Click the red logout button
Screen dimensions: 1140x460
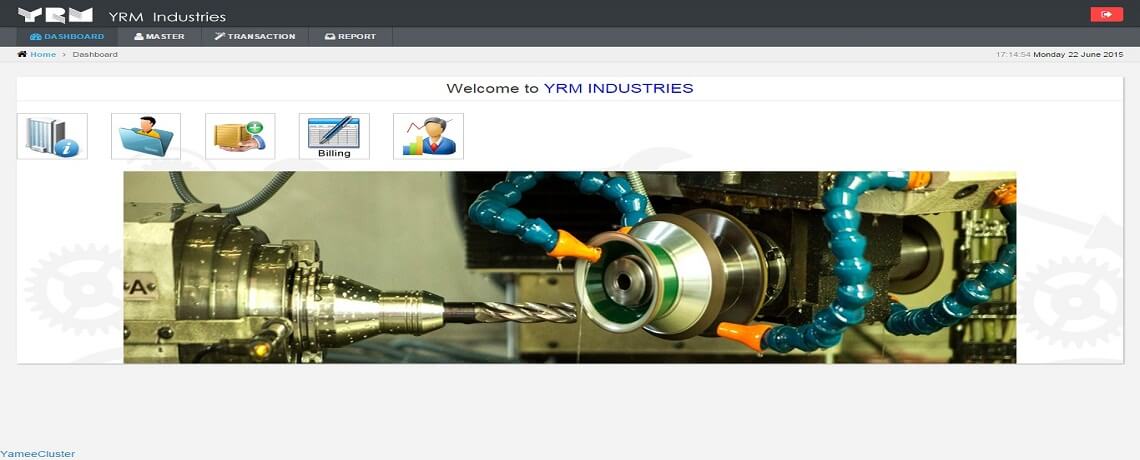(x=1106, y=14)
